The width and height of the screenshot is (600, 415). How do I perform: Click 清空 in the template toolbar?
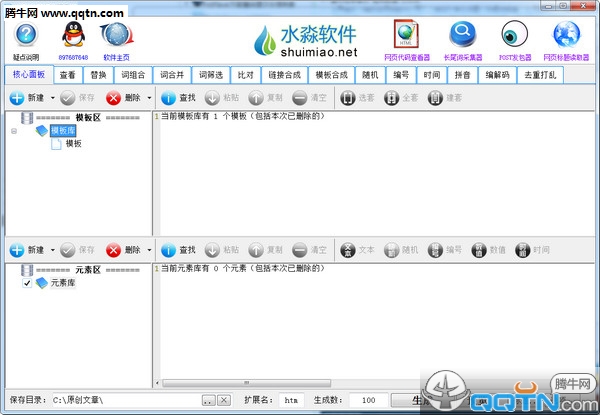coord(309,98)
